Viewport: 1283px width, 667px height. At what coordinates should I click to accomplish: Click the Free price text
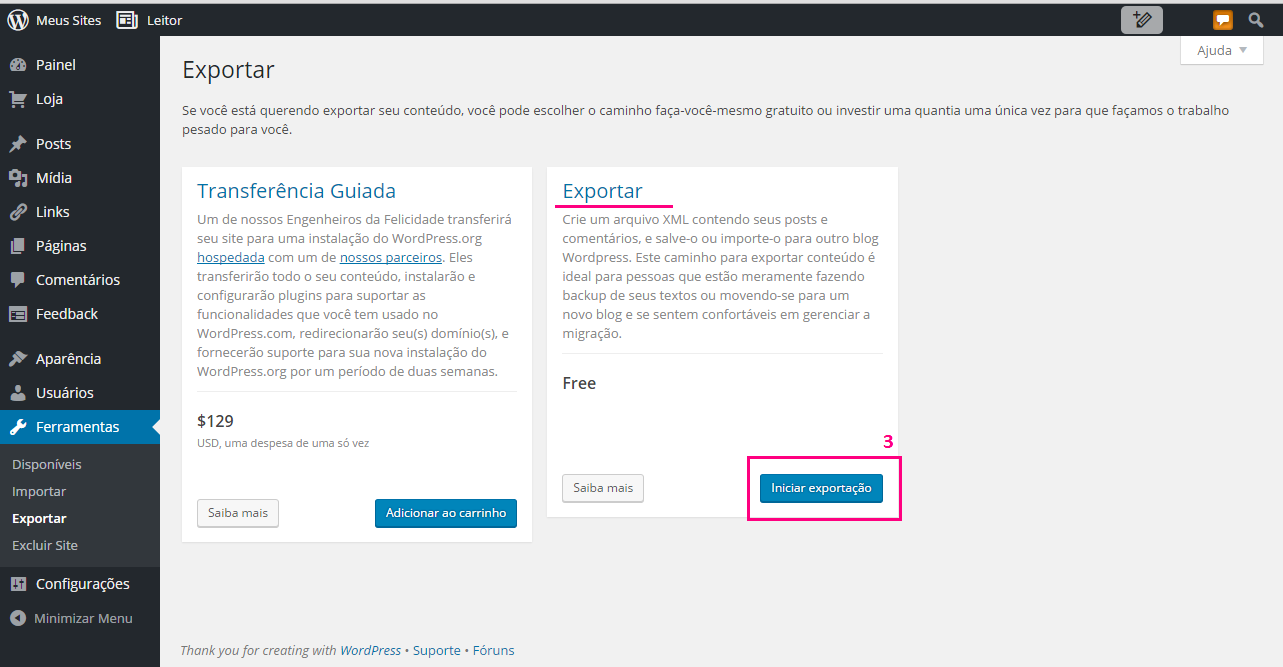[x=579, y=383]
